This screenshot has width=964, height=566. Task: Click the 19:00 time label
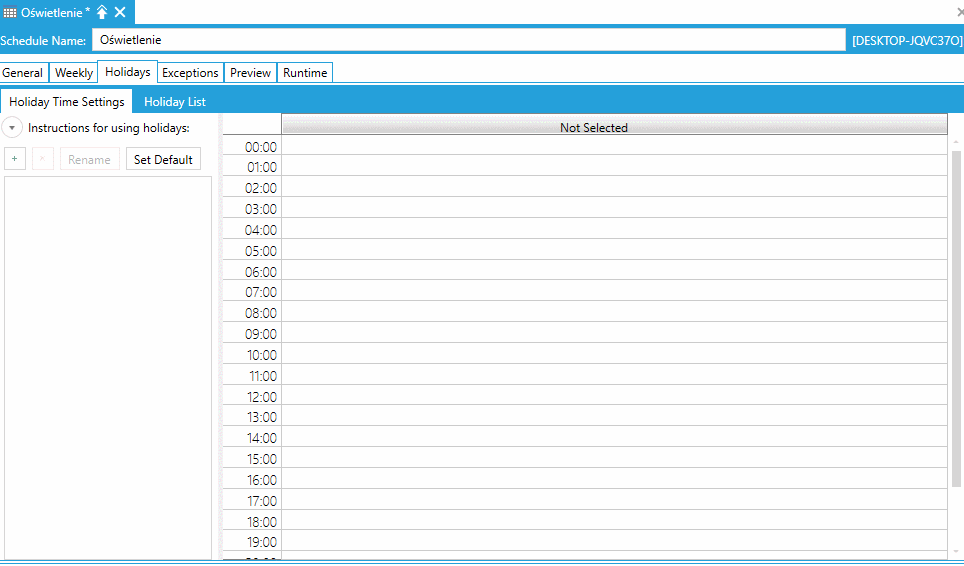pos(261,542)
